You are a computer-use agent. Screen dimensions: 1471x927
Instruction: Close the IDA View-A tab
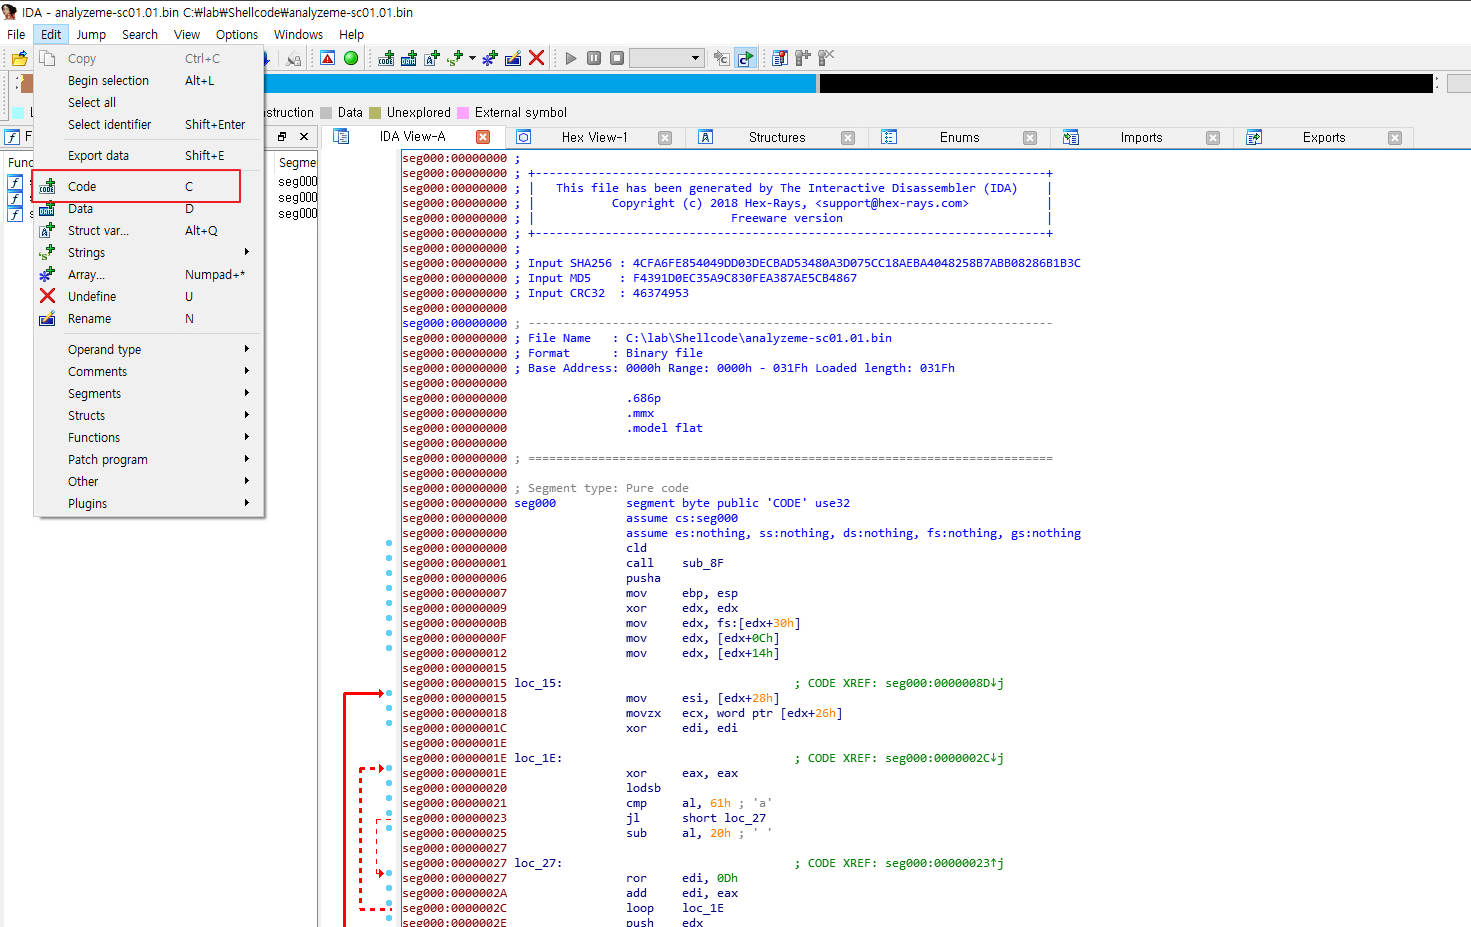click(x=483, y=137)
